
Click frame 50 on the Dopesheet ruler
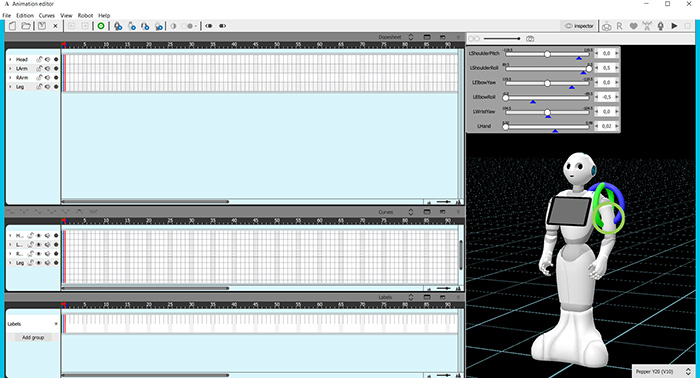tap(277, 45)
